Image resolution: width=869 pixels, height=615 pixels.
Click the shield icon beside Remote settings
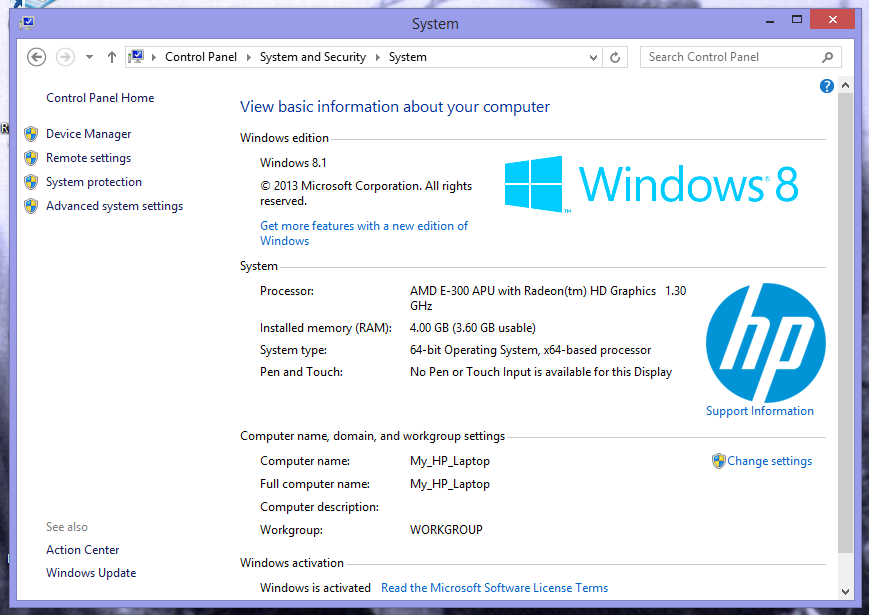tap(31, 158)
